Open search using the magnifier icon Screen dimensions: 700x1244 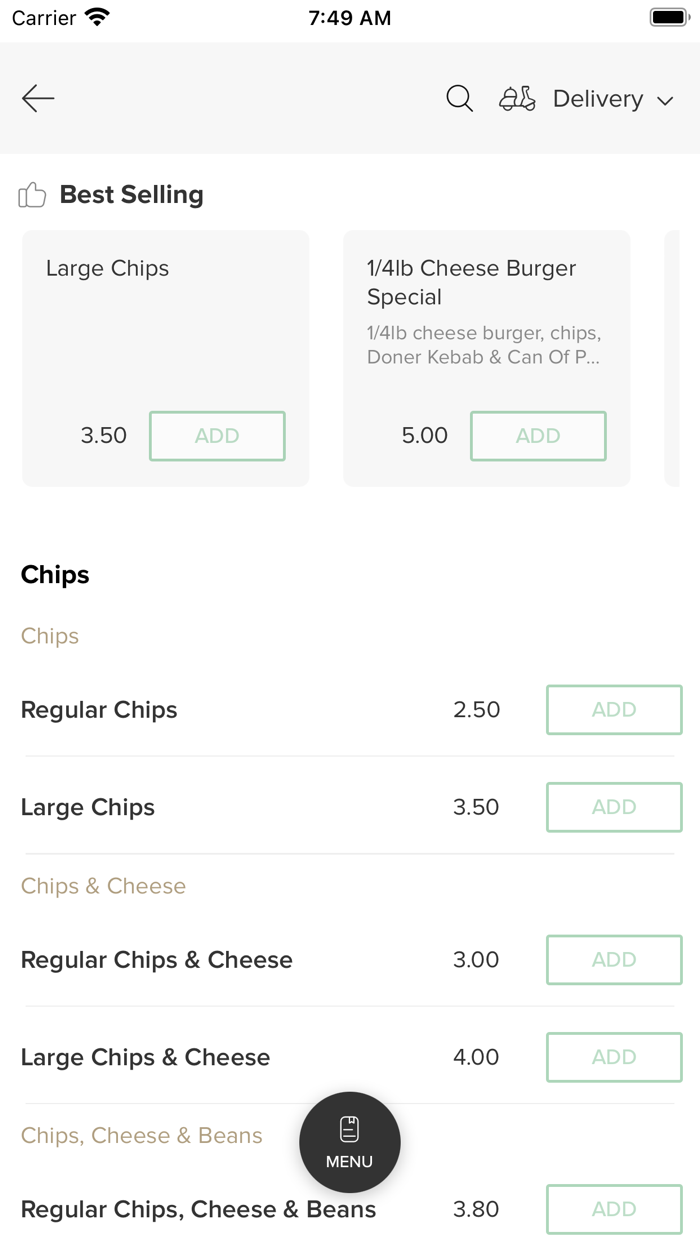tap(459, 98)
